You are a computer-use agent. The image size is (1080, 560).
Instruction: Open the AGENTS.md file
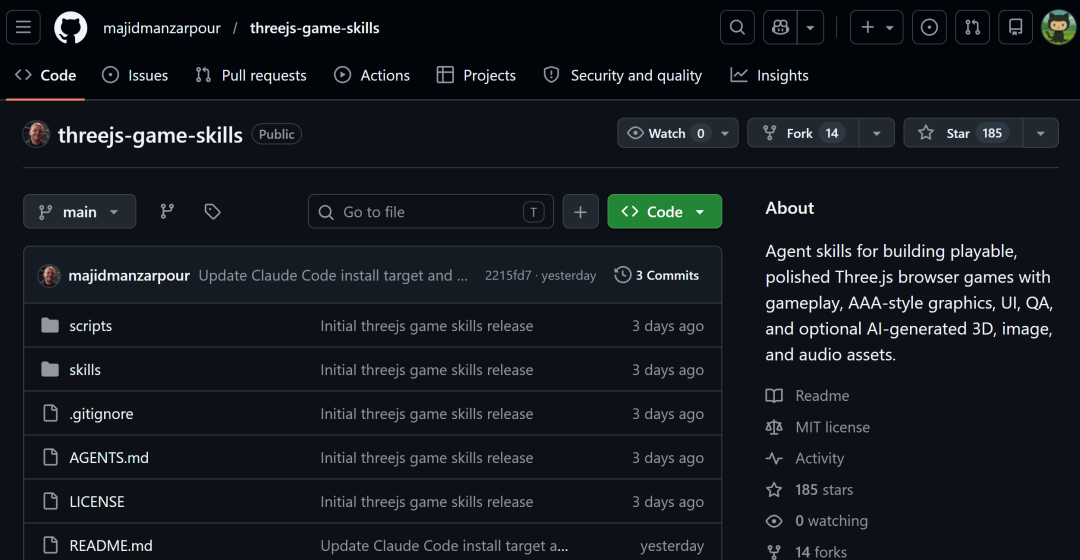(109, 458)
